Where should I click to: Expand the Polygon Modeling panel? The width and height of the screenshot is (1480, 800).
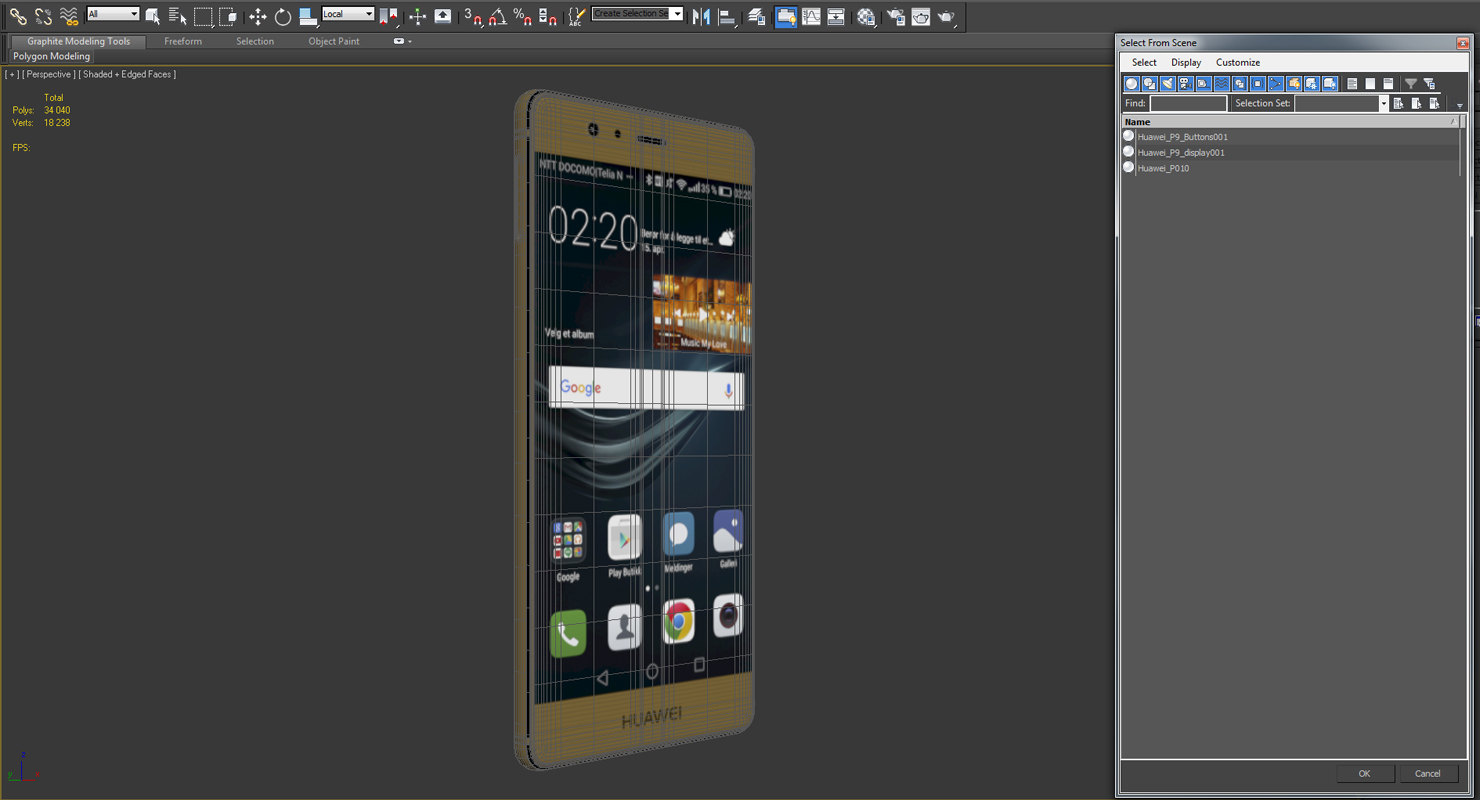[x=52, y=56]
